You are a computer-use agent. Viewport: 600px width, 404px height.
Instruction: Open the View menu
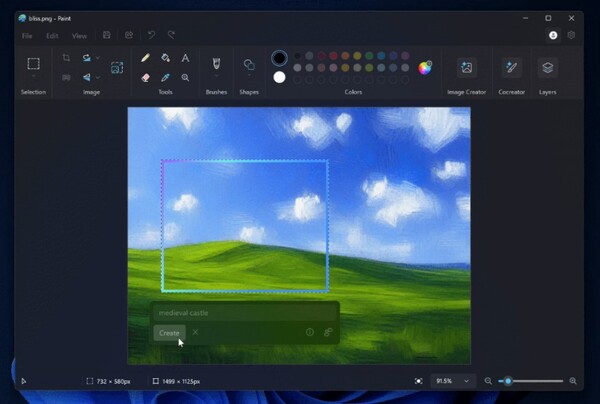(x=79, y=36)
